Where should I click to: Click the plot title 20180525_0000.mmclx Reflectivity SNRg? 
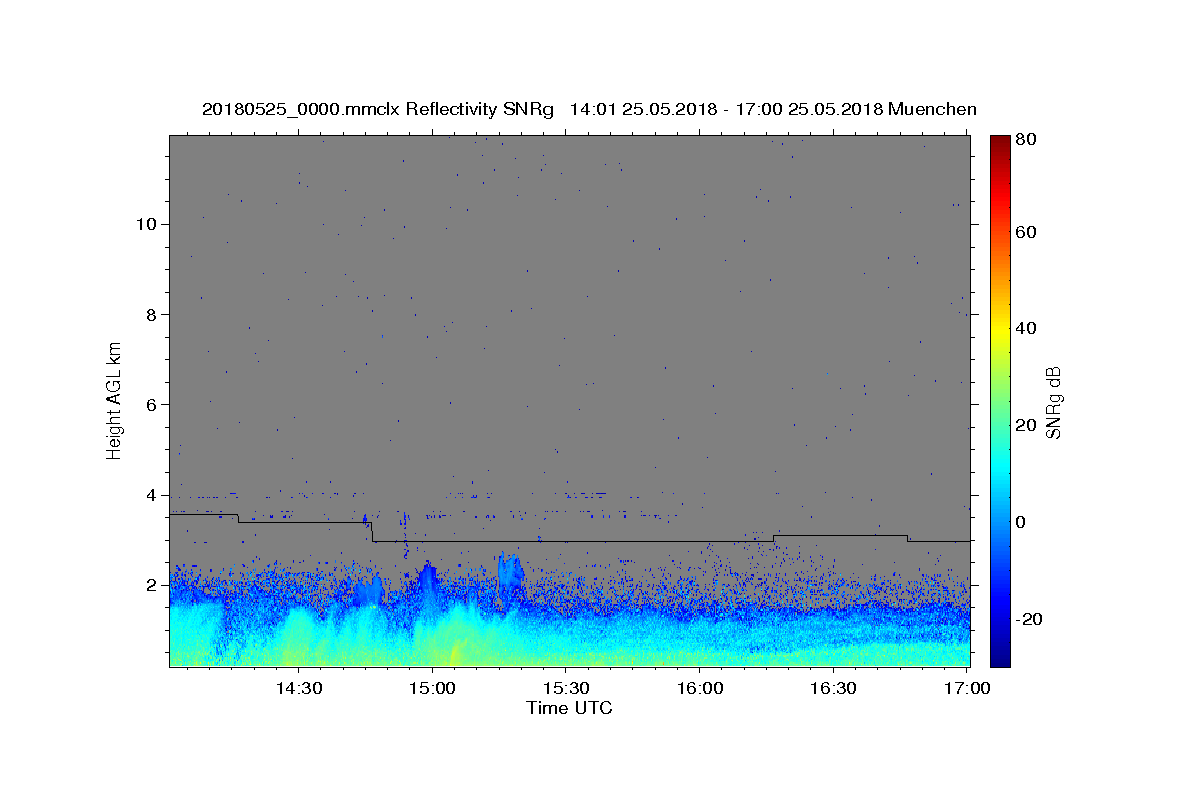coord(378,110)
